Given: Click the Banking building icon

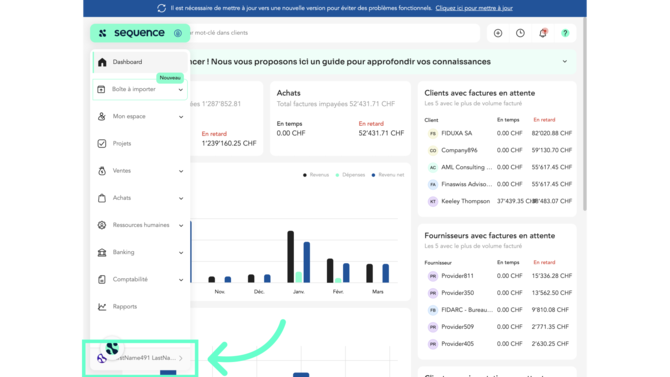Looking at the screenshot, I should [102, 252].
